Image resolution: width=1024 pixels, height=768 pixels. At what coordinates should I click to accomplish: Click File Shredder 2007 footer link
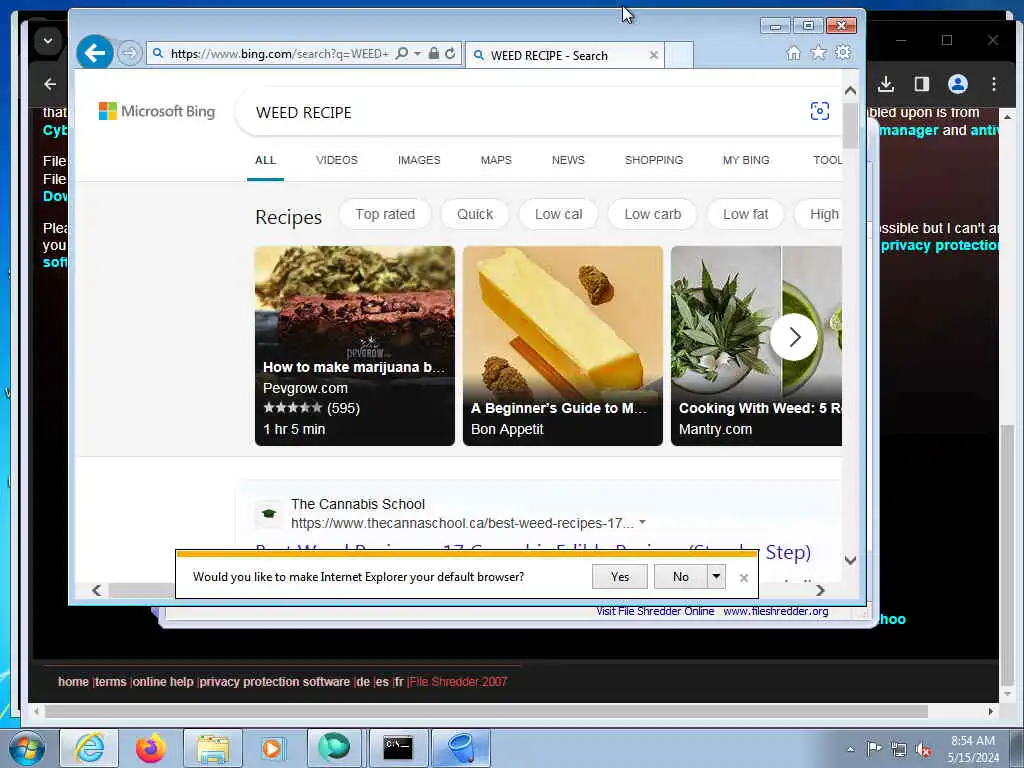(x=458, y=682)
